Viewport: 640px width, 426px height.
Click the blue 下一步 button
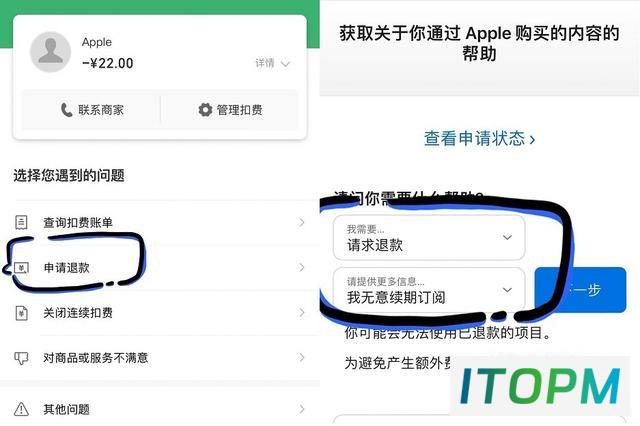click(x=580, y=290)
